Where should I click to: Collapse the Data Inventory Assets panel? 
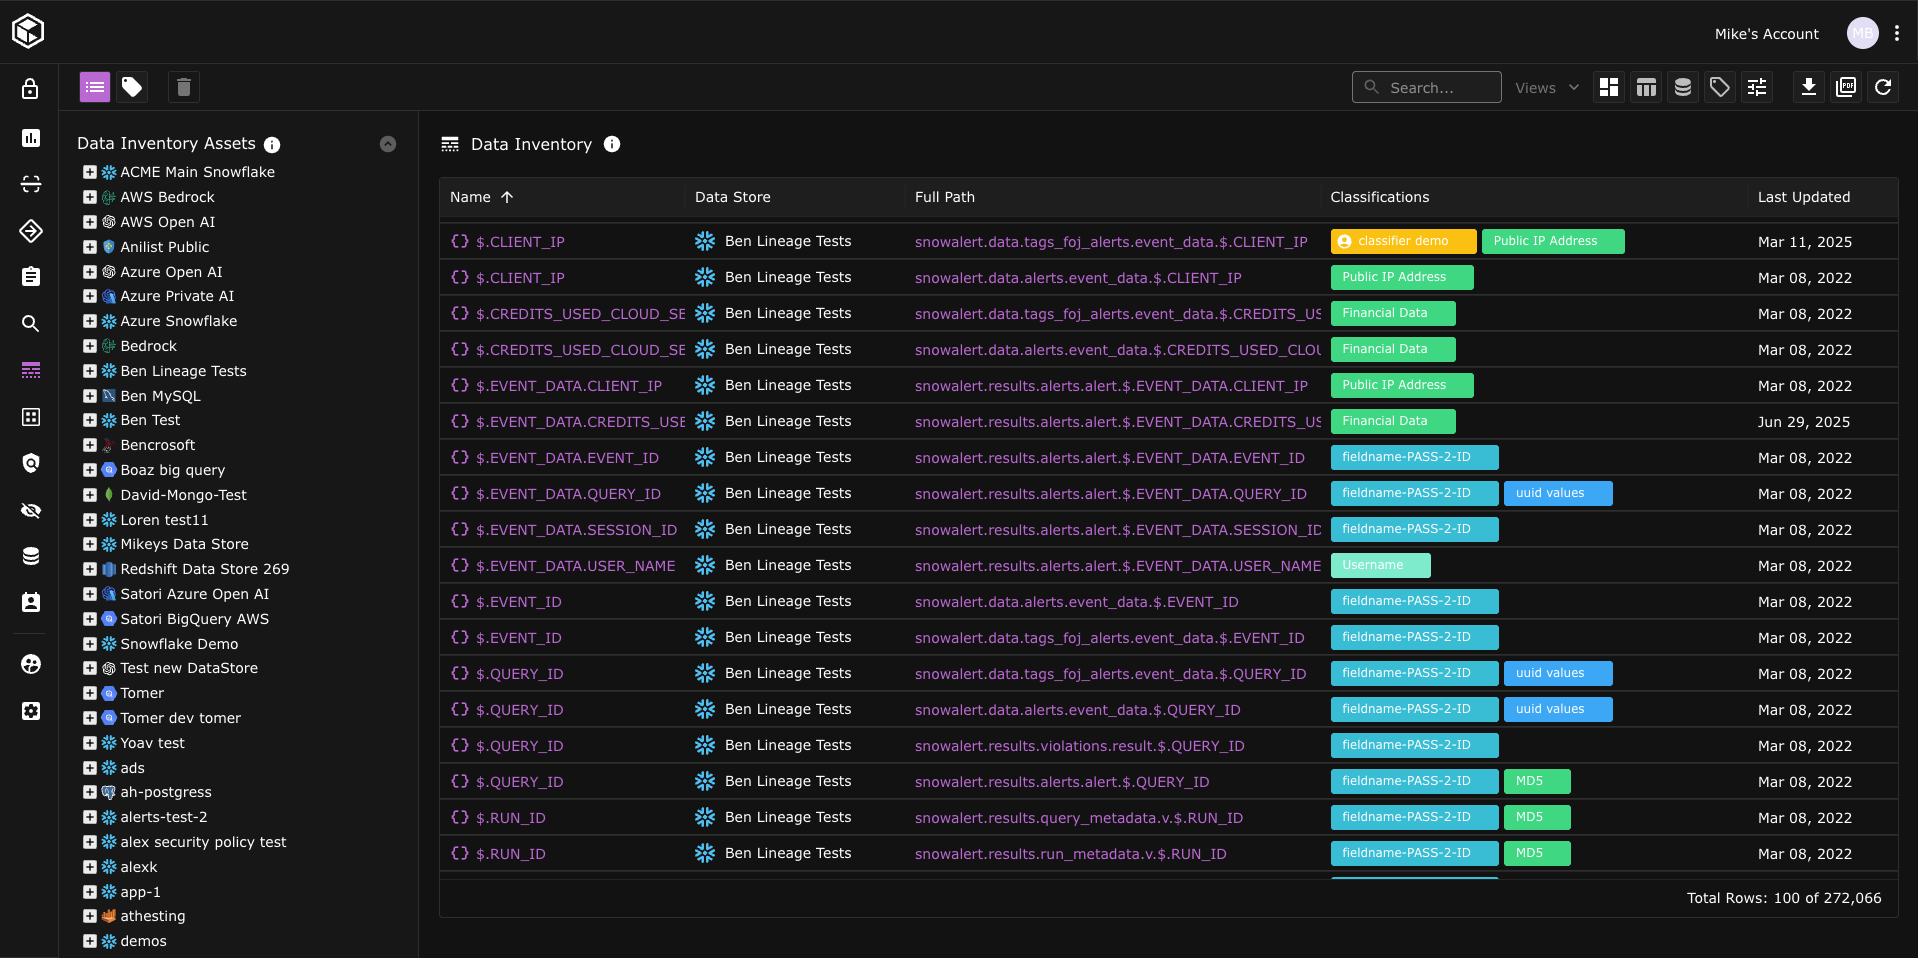tap(388, 144)
